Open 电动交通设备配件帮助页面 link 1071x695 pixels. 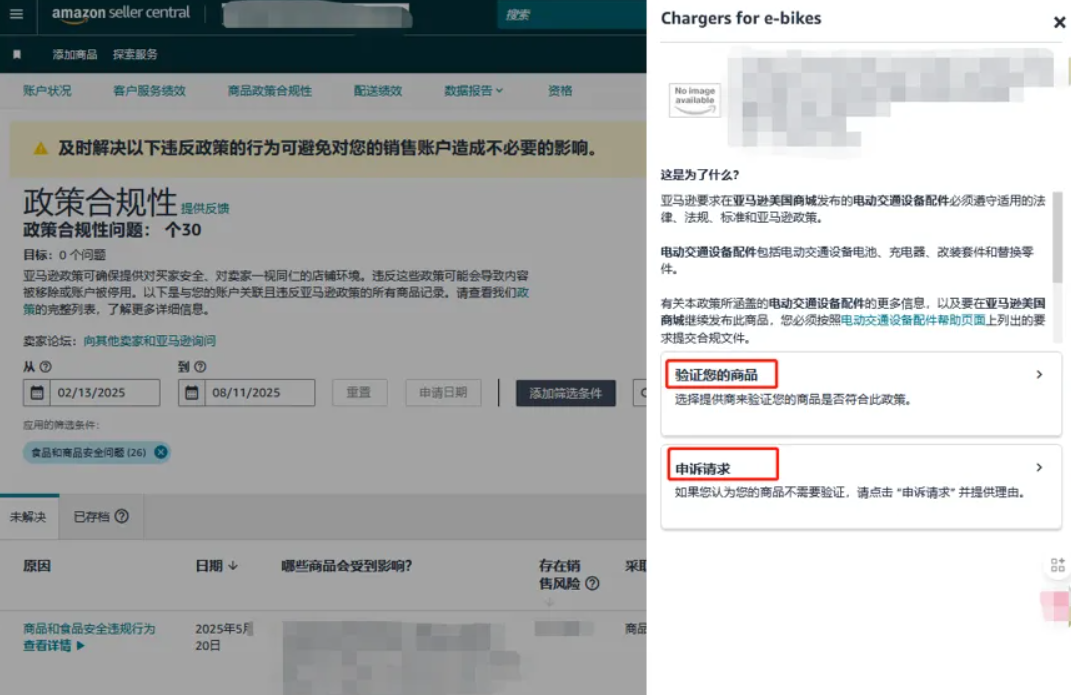point(913,320)
